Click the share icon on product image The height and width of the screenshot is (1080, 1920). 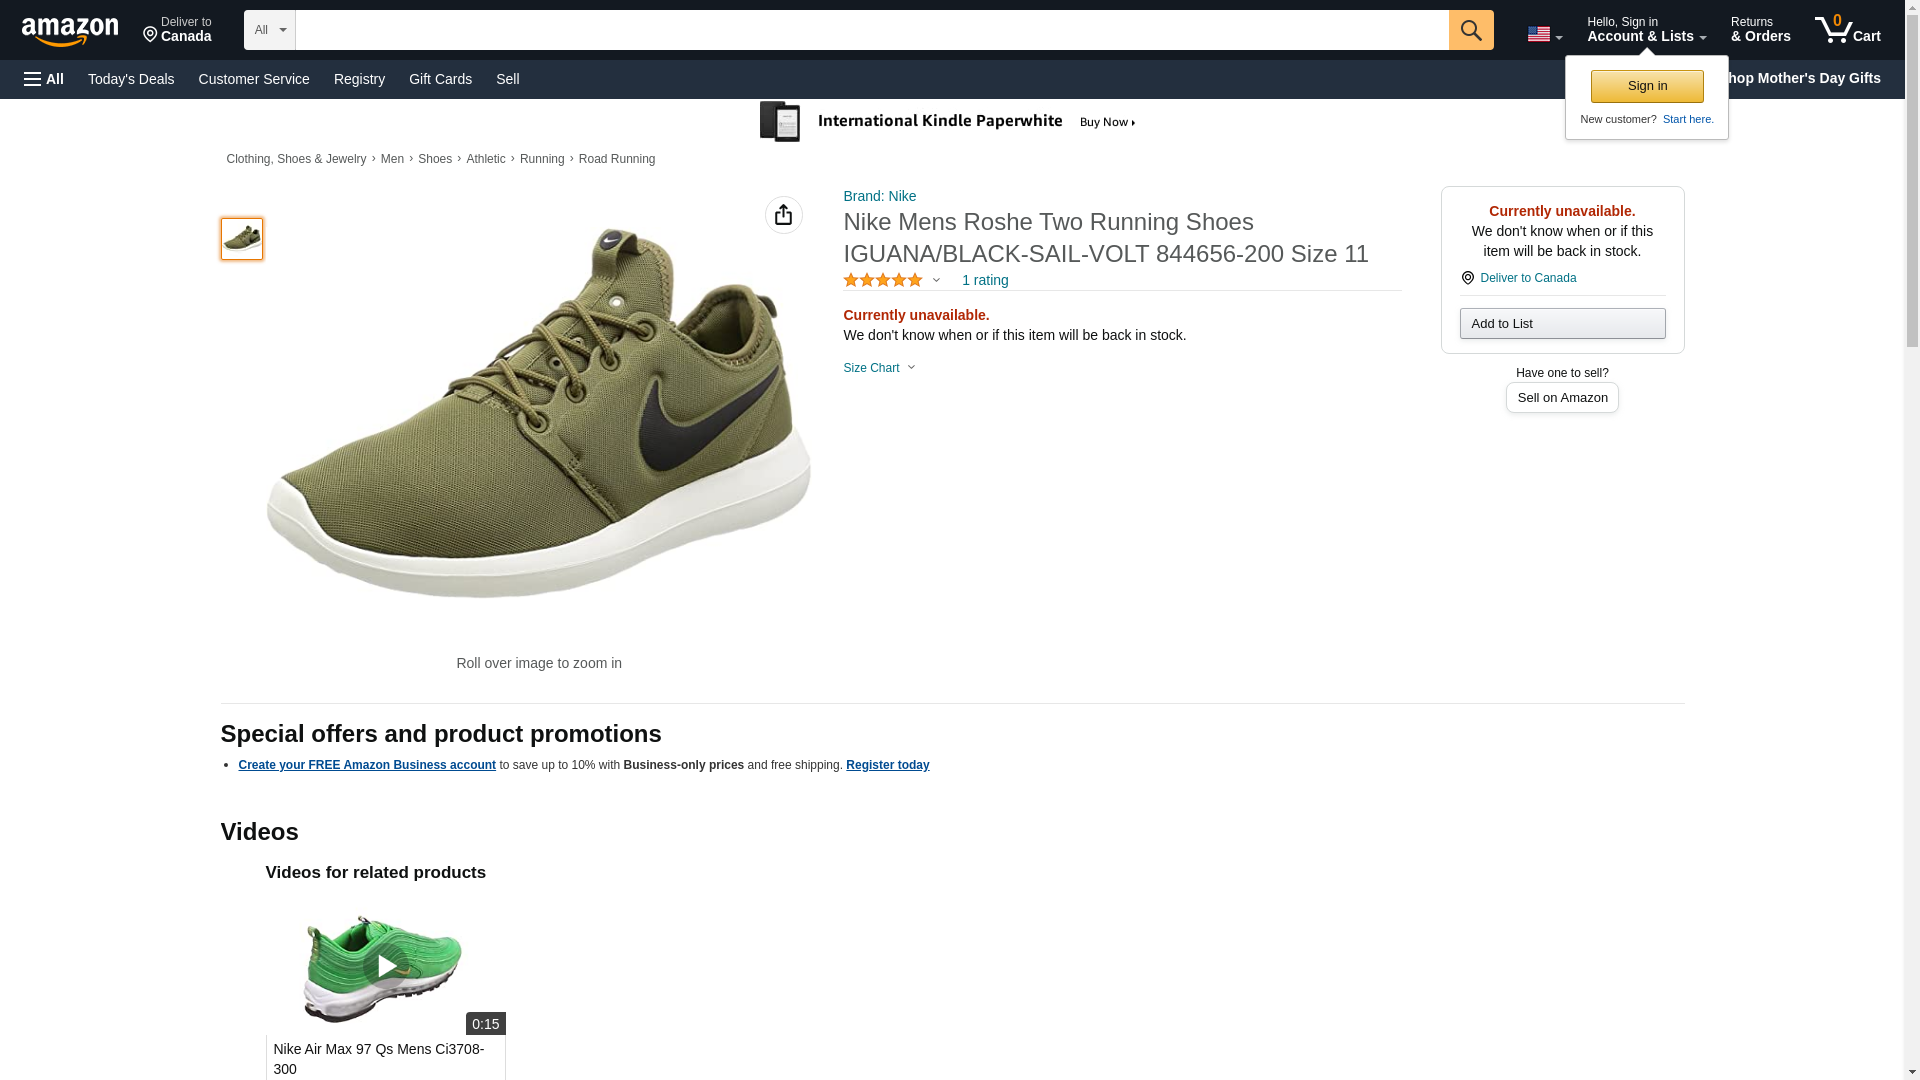tap(783, 215)
